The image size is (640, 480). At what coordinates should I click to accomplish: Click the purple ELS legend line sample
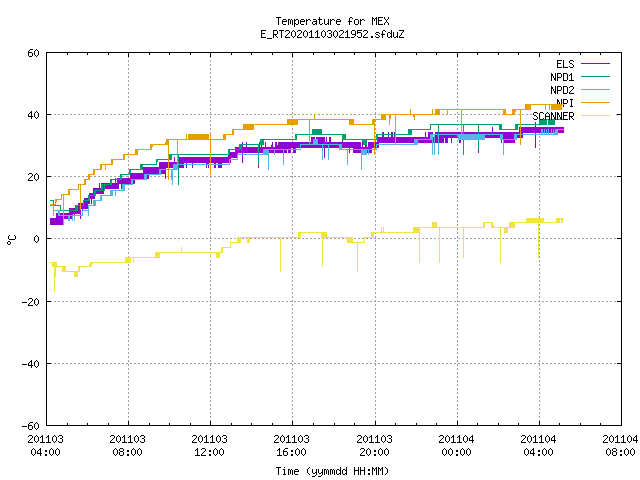(596, 64)
